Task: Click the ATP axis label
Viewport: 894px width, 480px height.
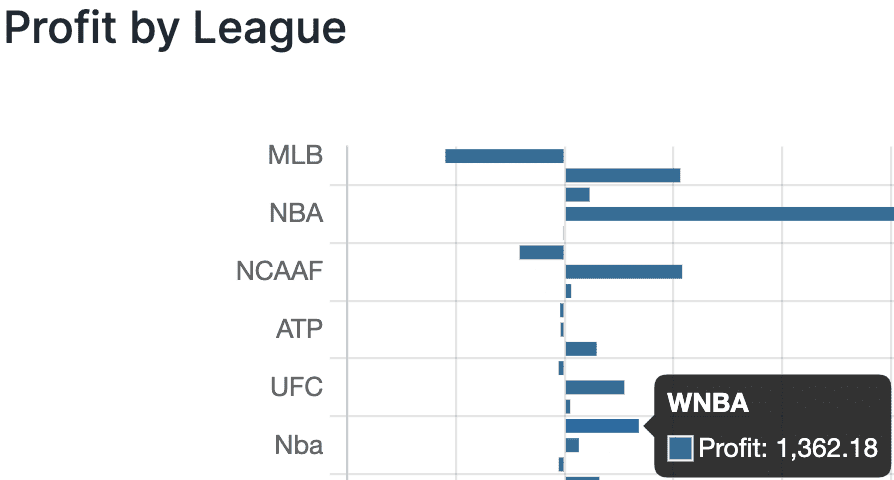Action: coord(299,329)
